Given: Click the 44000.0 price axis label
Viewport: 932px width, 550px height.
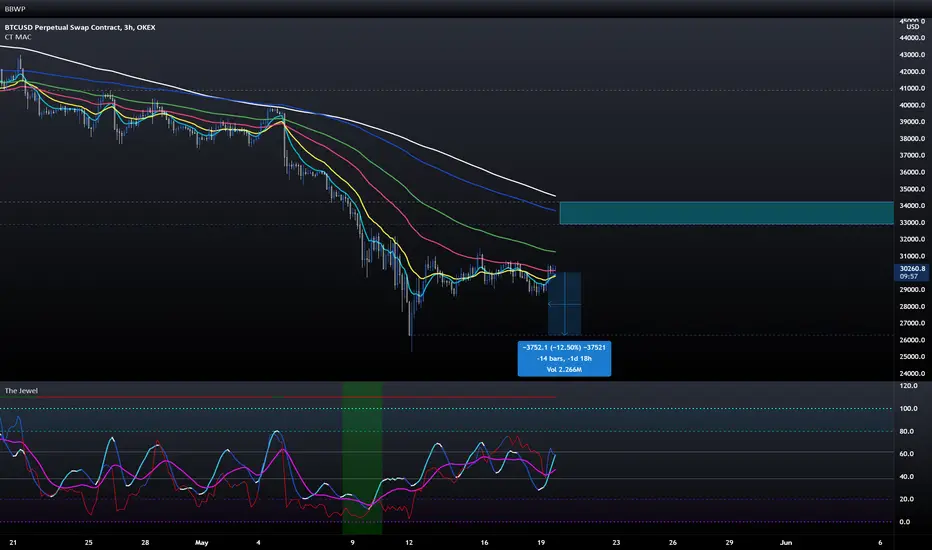Looking at the screenshot, I should 912,37.
